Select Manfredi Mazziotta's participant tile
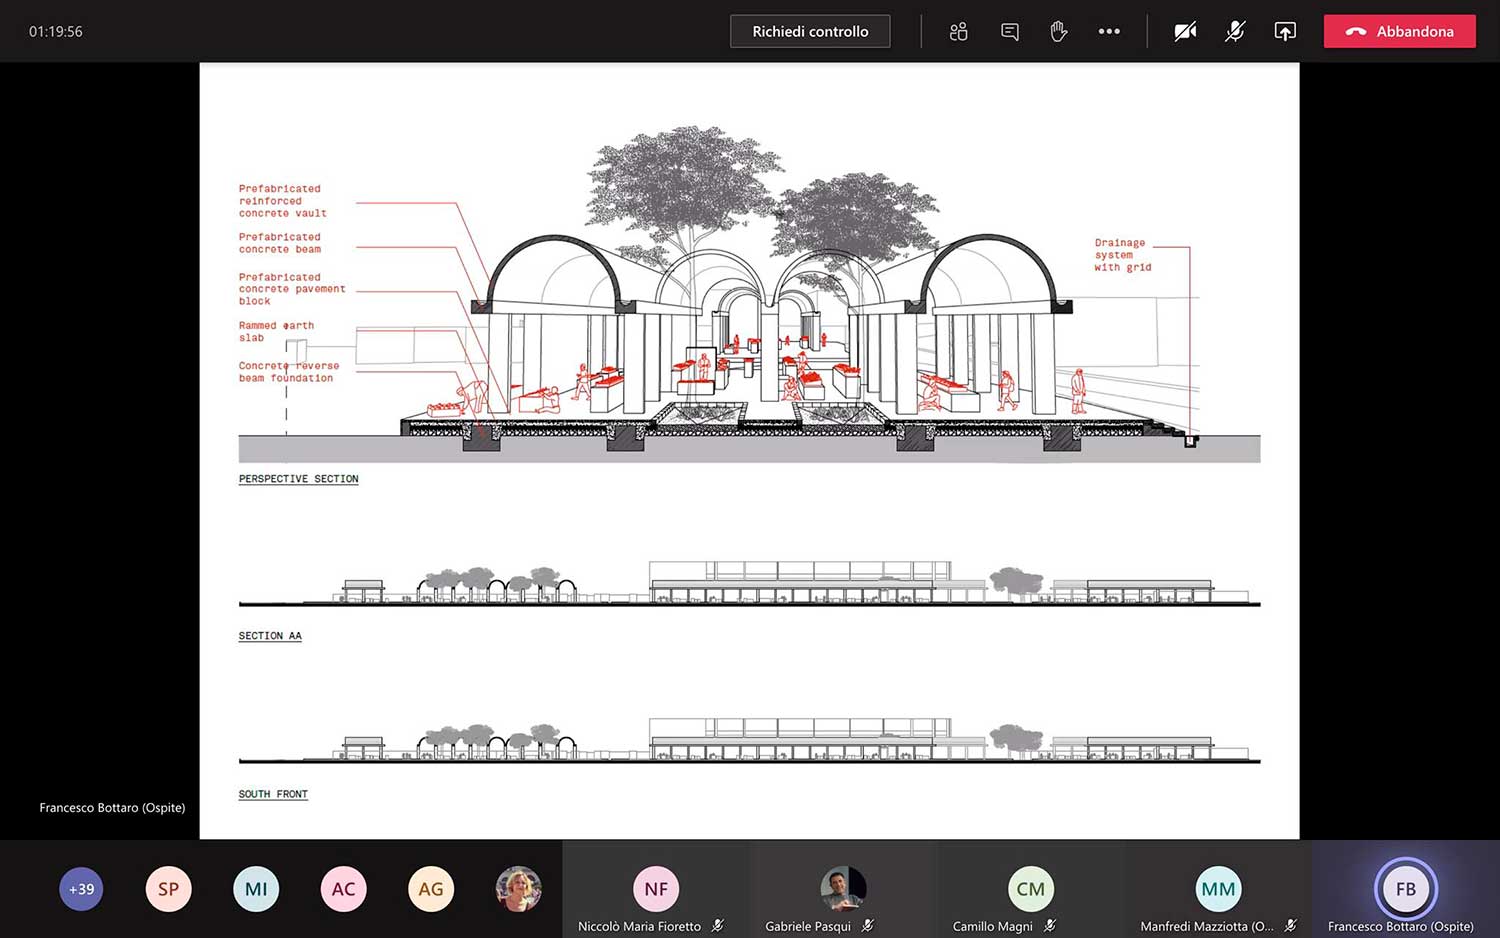The height and width of the screenshot is (938, 1500). [x=1217, y=890]
